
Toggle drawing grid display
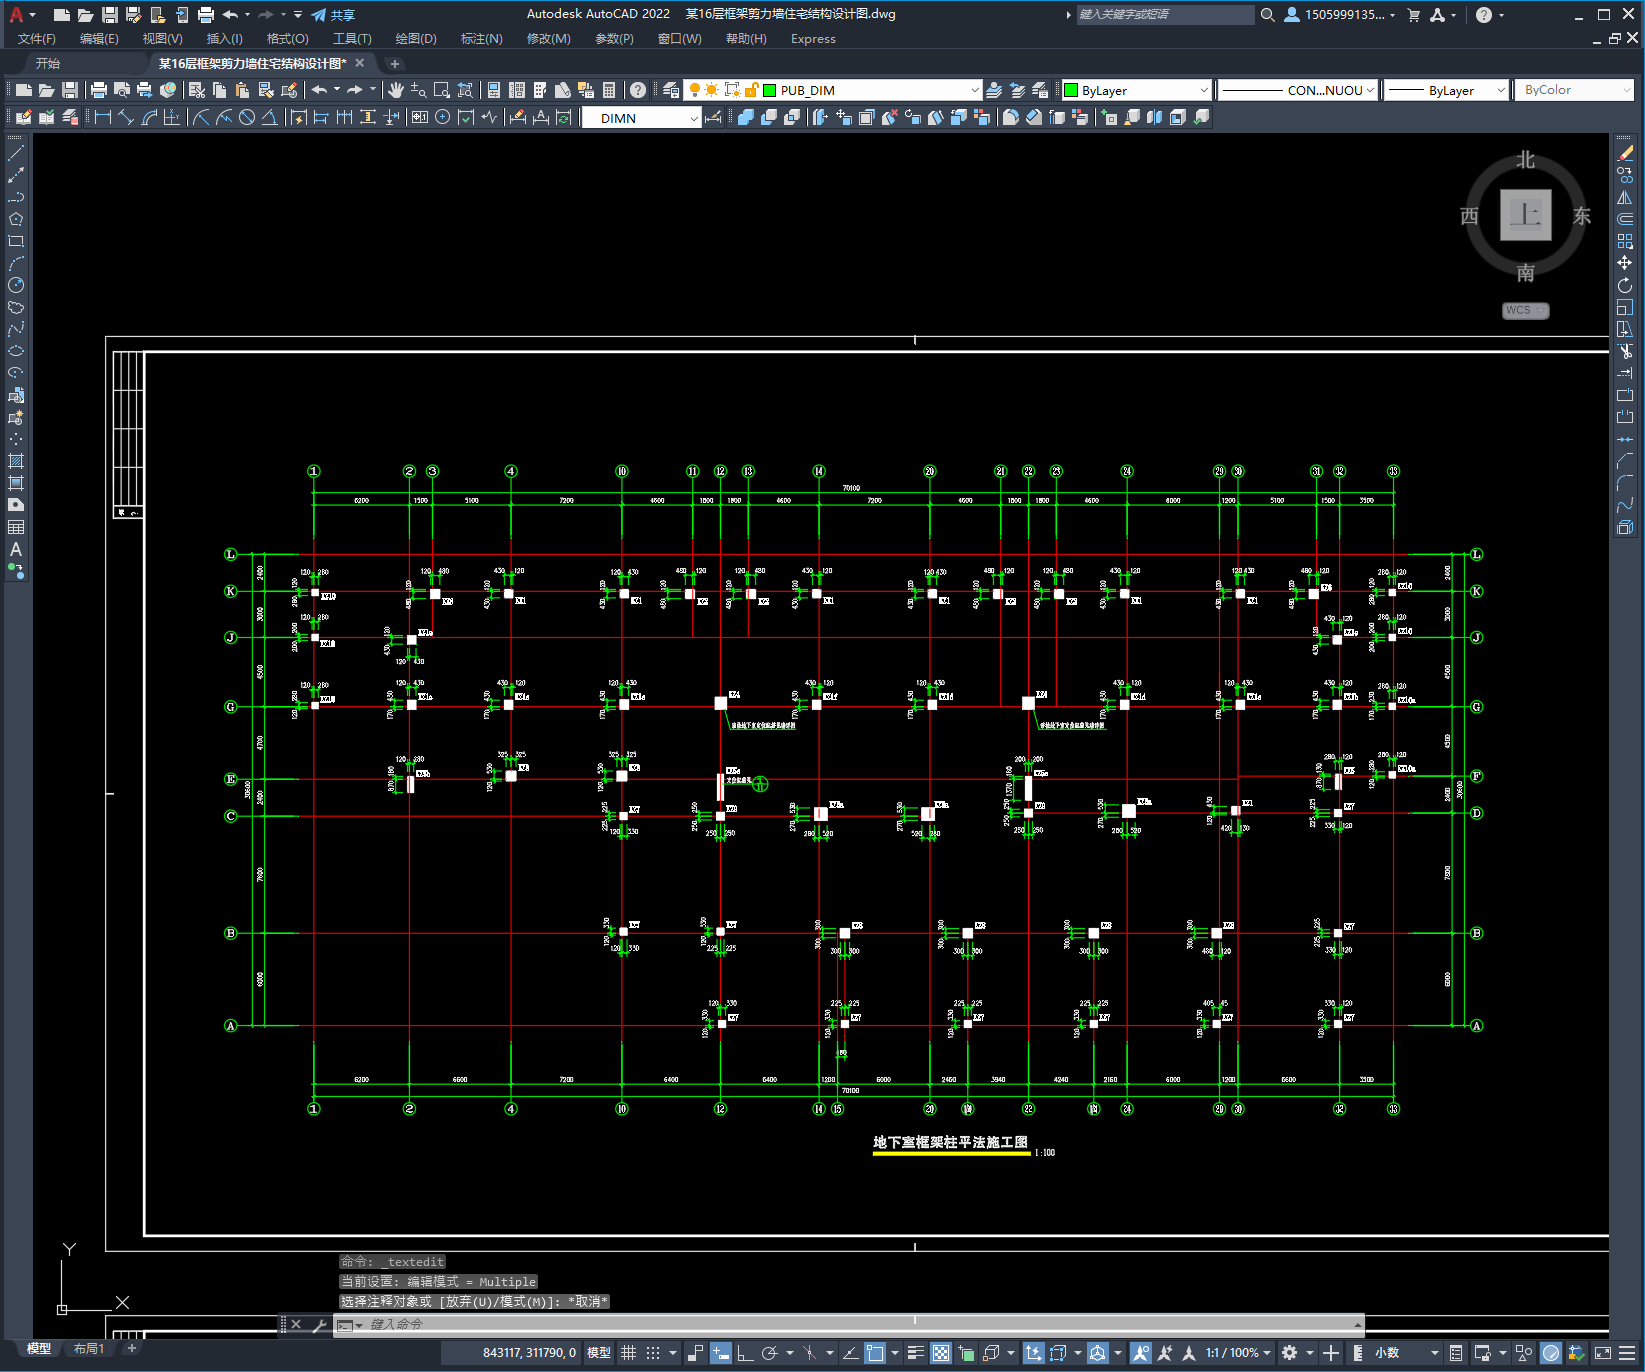(x=628, y=1353)
